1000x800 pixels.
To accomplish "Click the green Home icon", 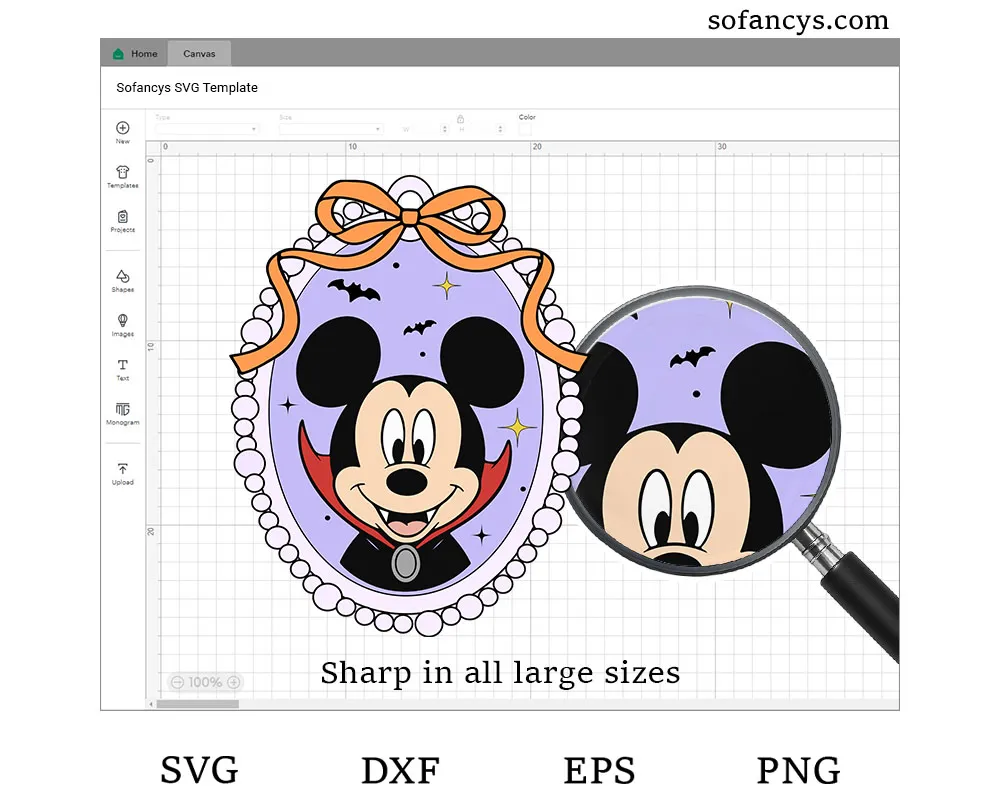I will [118, 54].
